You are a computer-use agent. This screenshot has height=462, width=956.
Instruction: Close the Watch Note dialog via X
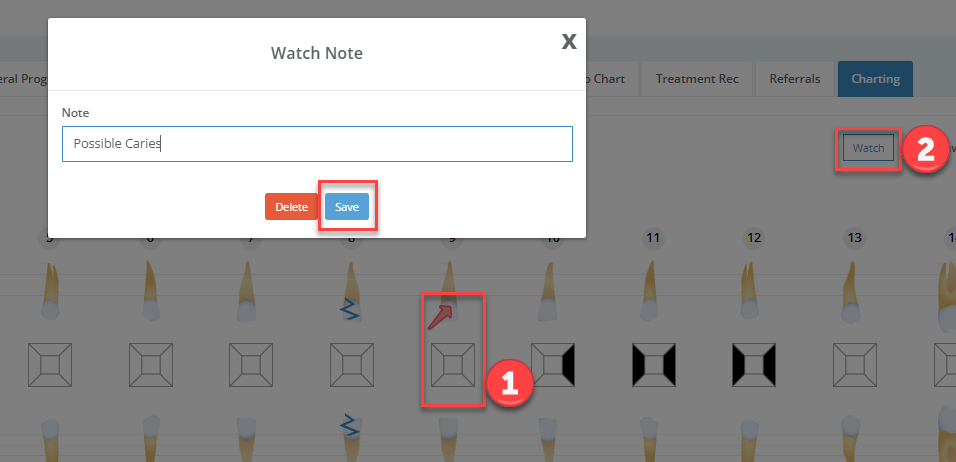pos(569,41)
